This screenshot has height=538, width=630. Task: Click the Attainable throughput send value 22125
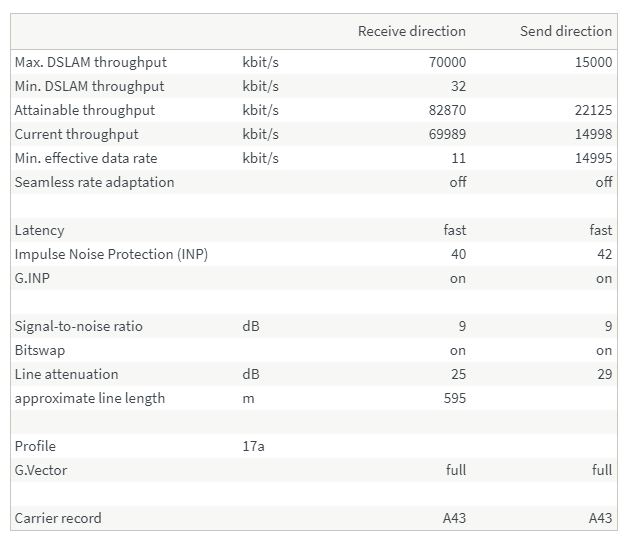pyautogui.click(x=593, y=110)
